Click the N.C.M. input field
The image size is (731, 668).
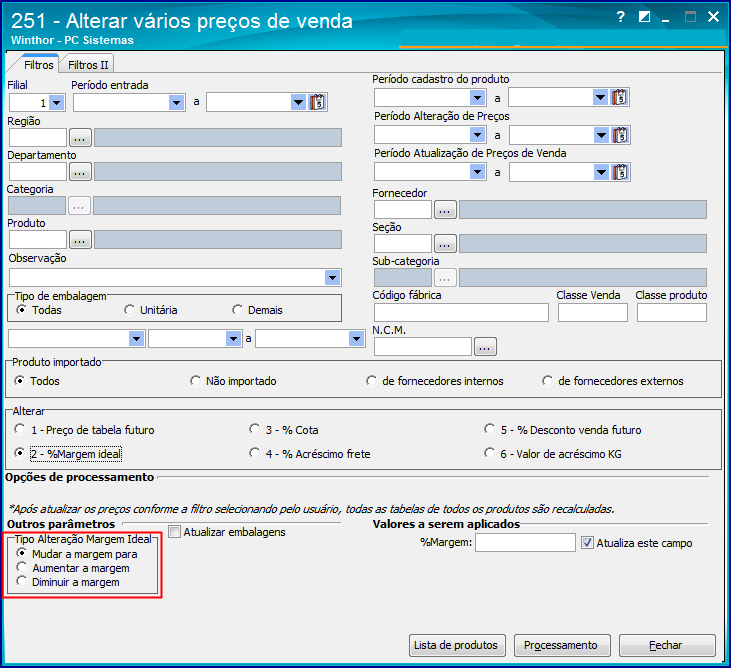pyautogui.click(x=423, y=347)
